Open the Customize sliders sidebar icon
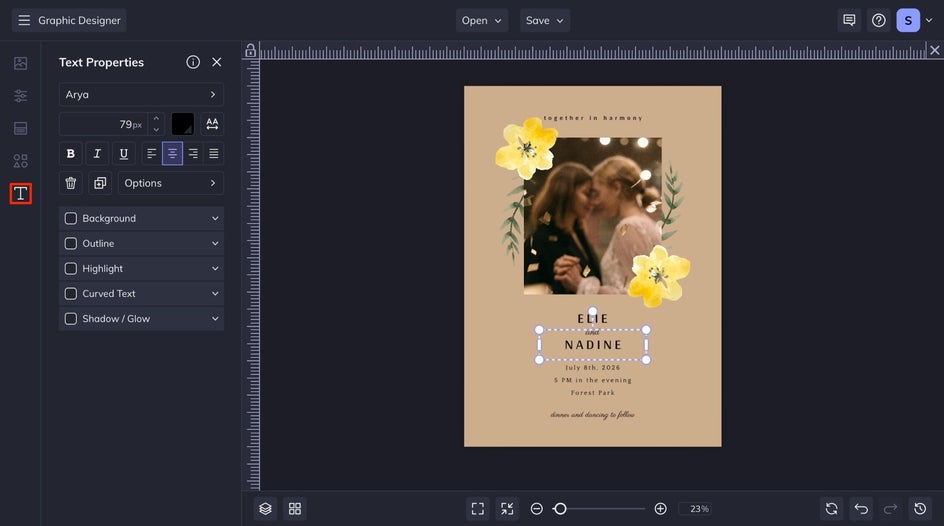The height and width of the screenshot is (526, 944). tap(20, 96)
